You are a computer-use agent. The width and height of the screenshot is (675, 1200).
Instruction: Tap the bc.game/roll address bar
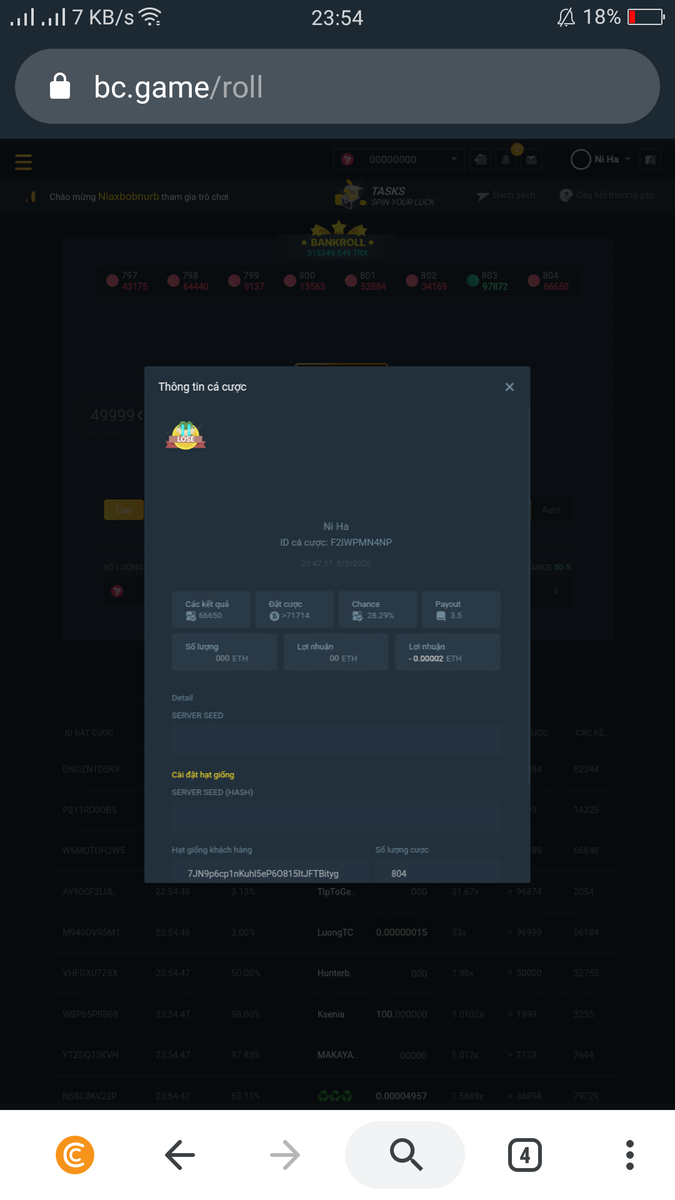(337, 87)
